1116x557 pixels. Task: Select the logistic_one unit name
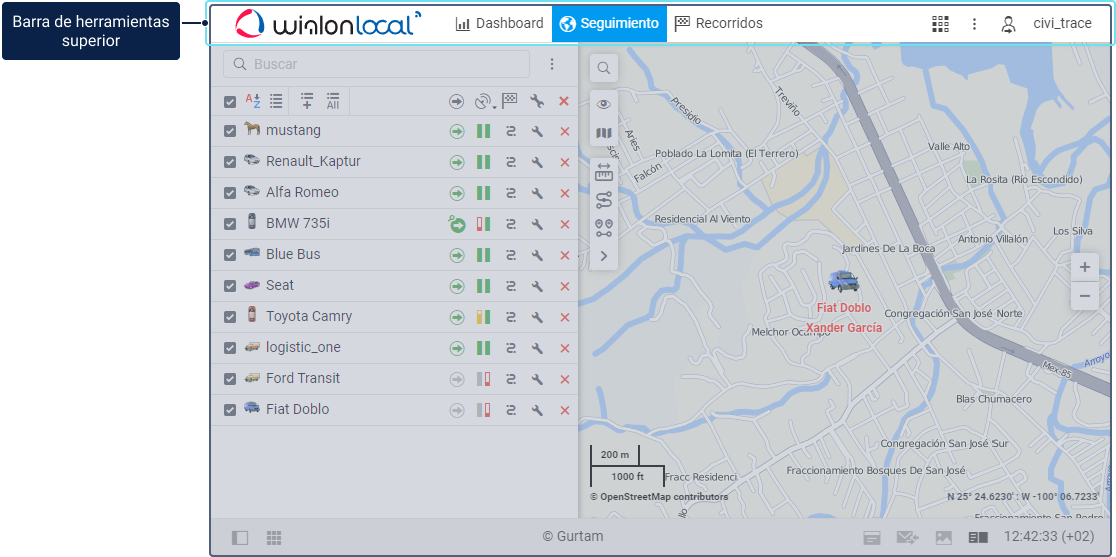[x=303, y=348]
